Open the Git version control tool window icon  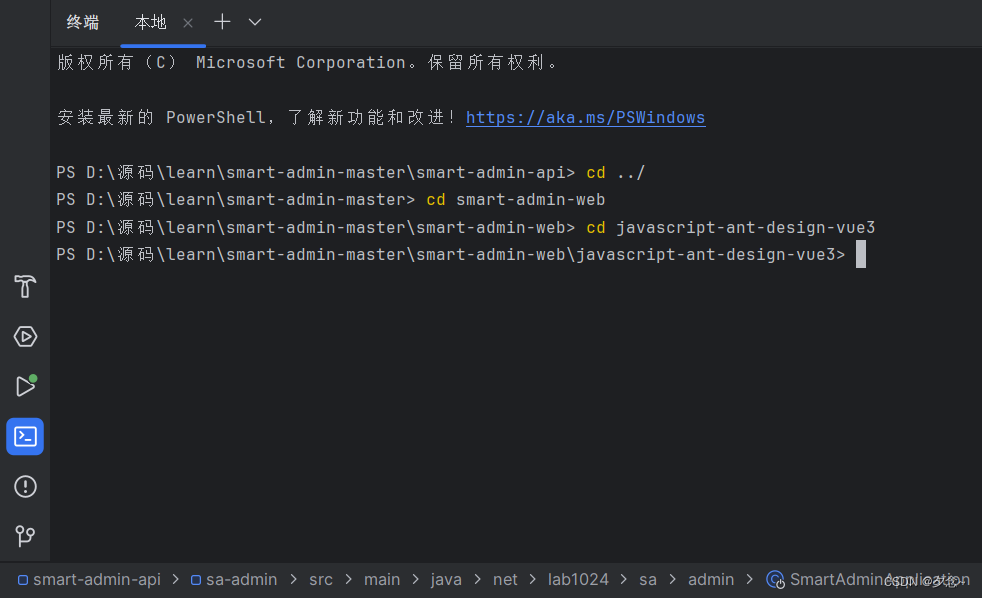[x=25, y=538]
